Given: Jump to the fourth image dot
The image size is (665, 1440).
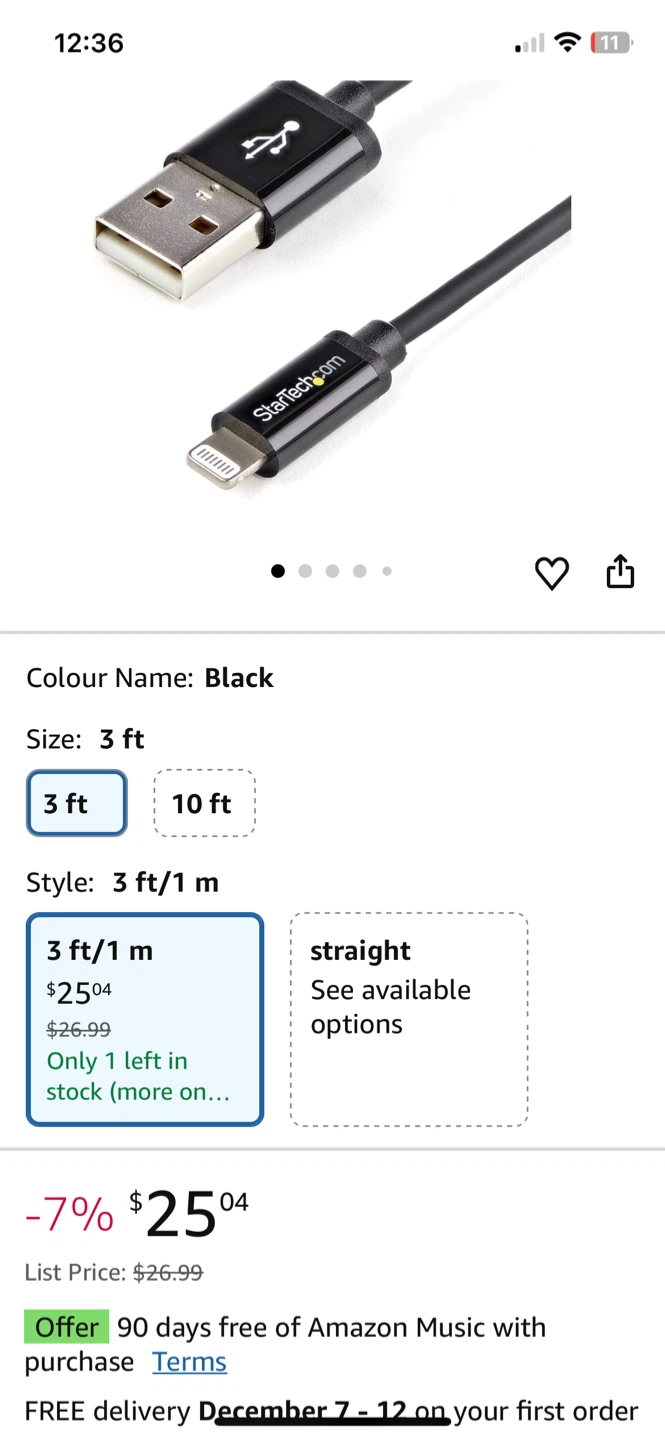Looking at the screenshot, I should click(360, 571).
